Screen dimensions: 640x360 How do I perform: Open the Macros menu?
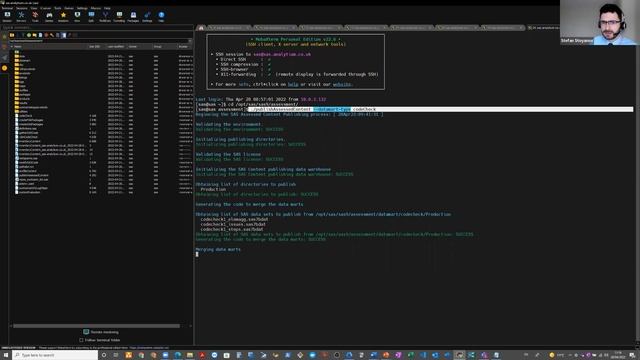coord(96,8)
